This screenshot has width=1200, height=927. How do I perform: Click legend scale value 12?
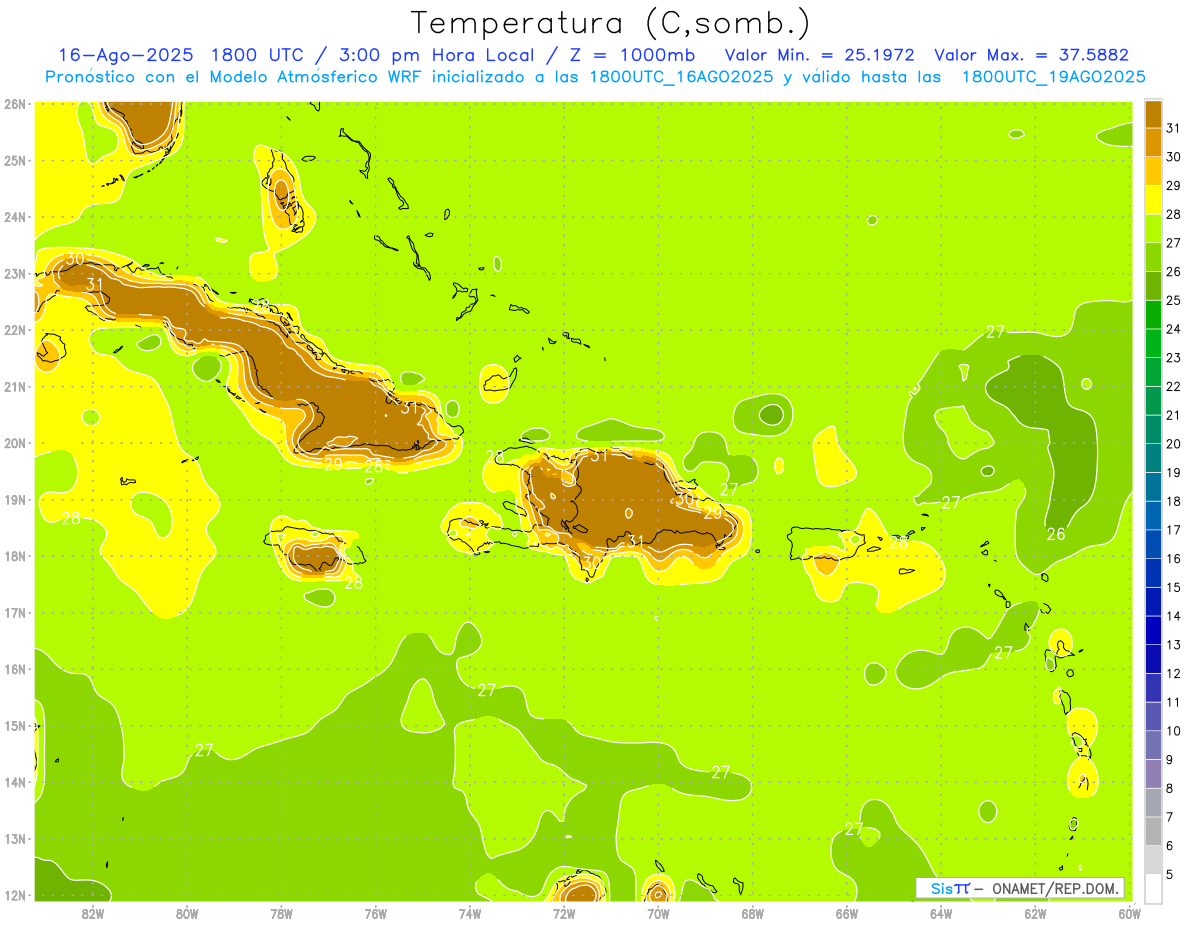coord(1173,673)
